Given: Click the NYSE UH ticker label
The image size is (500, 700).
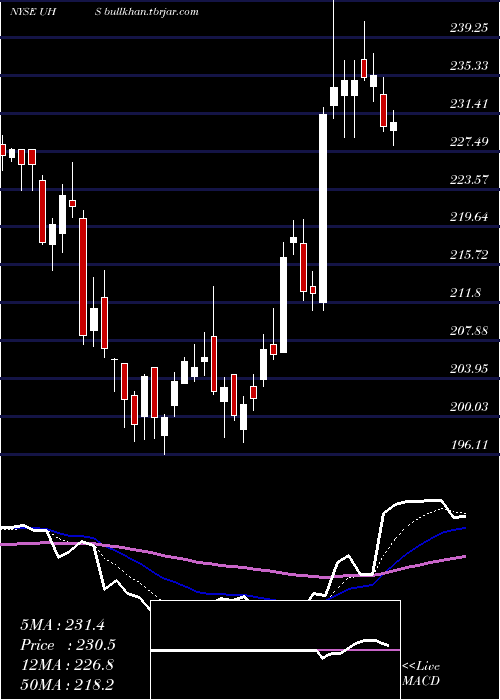Looking at the screenshot, I should coord(33,12).
